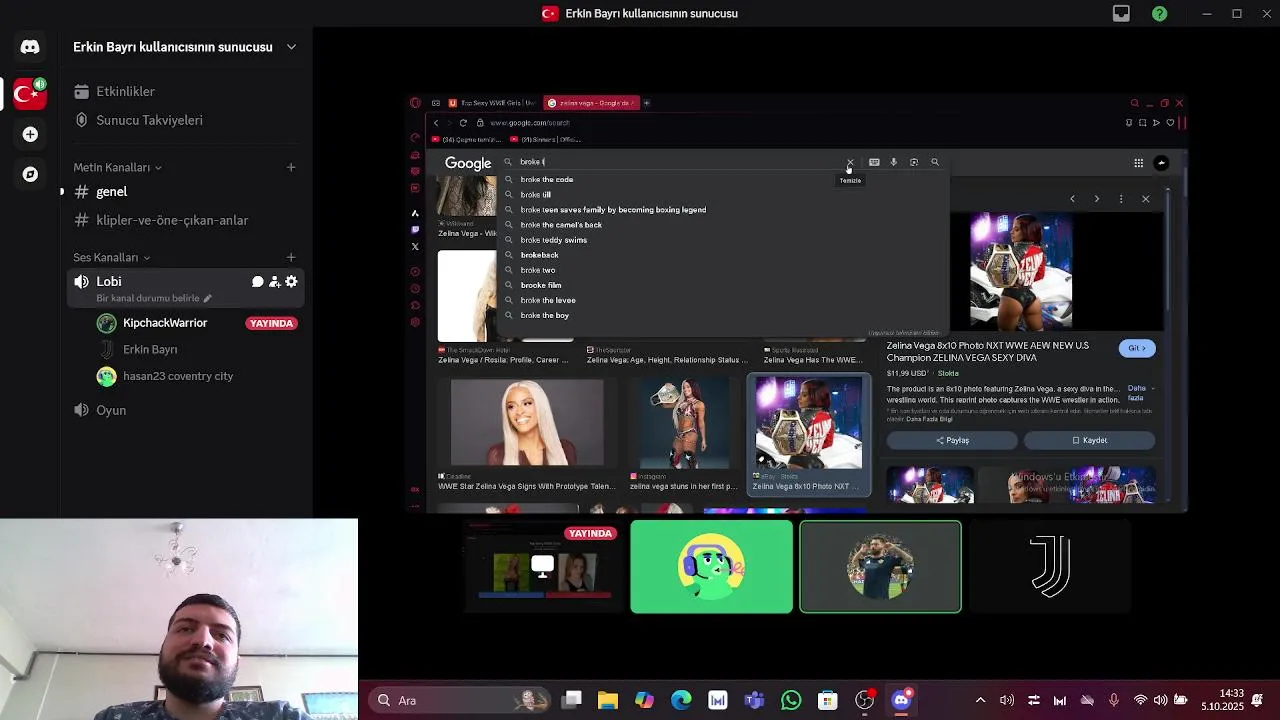Open Google apps grid in the stream
The image size is (1280, 720).
point(1138,163)
